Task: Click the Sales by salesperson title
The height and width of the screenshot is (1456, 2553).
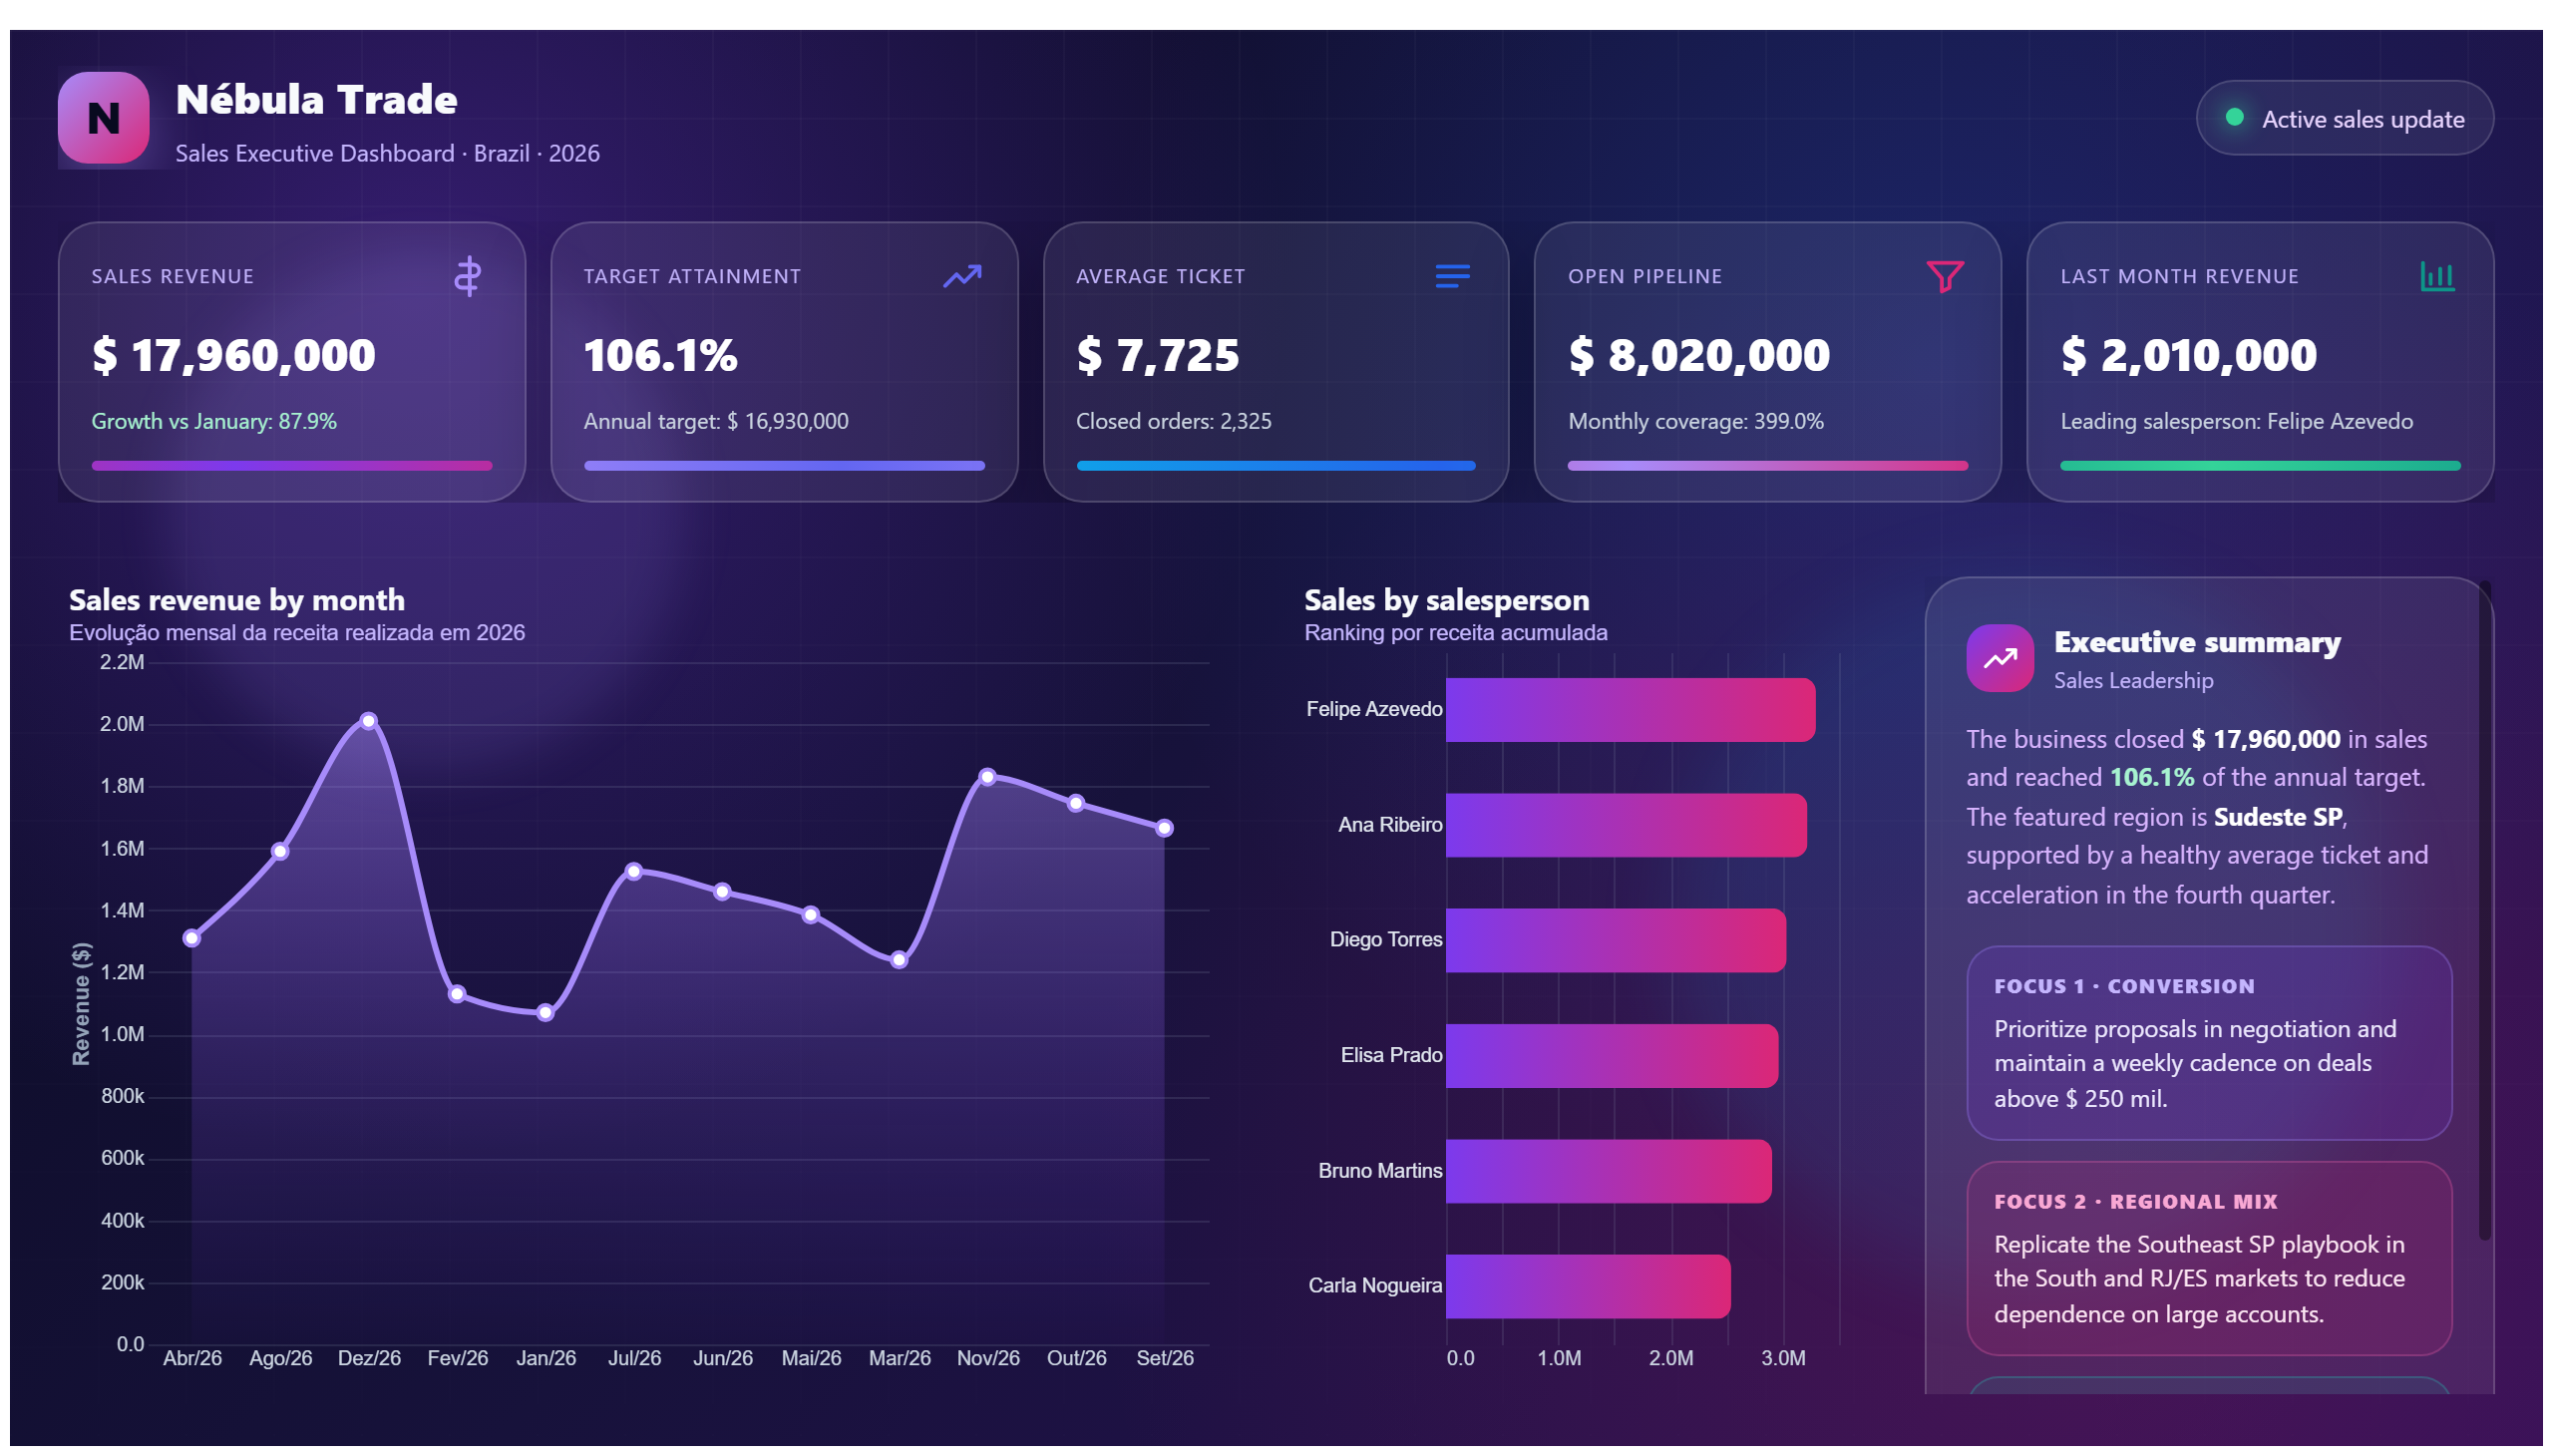Action: [1447, 600]
